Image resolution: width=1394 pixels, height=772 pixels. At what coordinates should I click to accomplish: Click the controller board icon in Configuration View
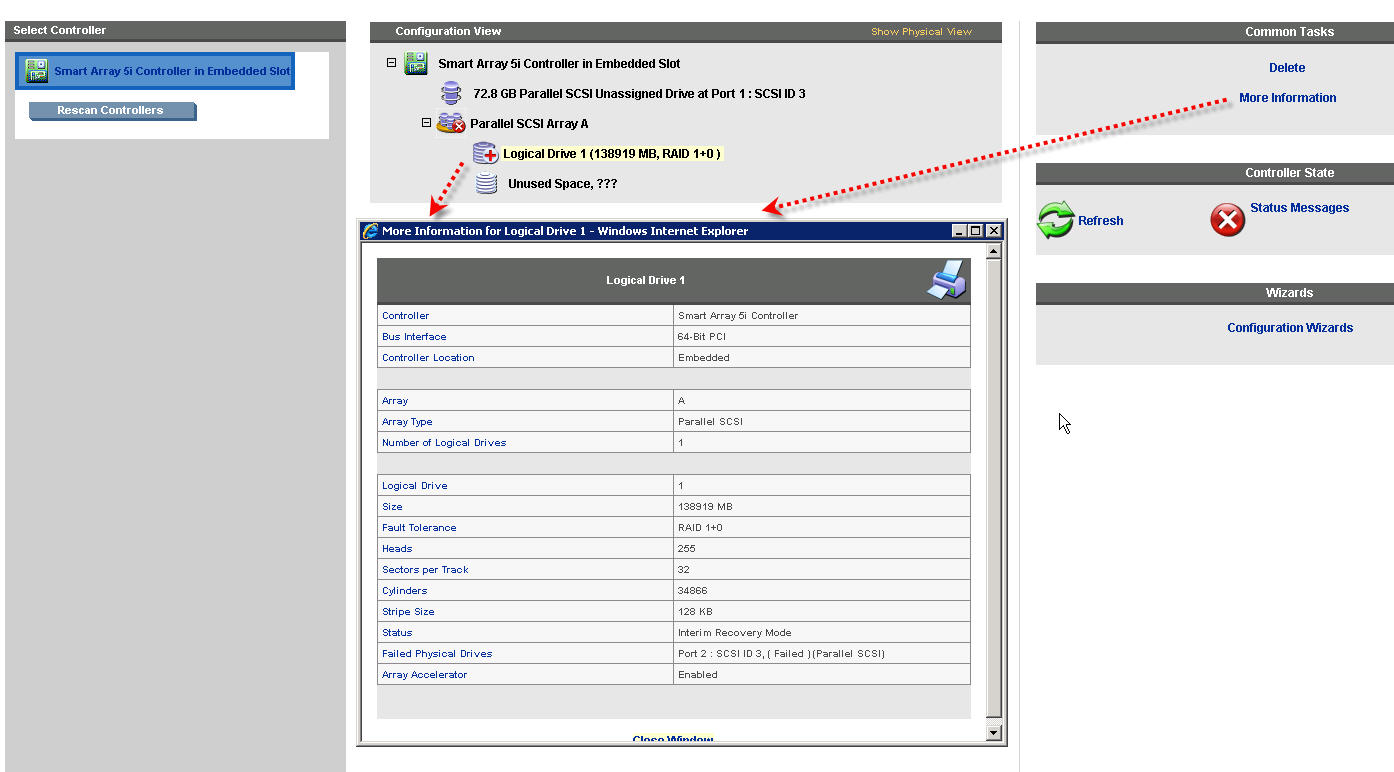[416, 64]
